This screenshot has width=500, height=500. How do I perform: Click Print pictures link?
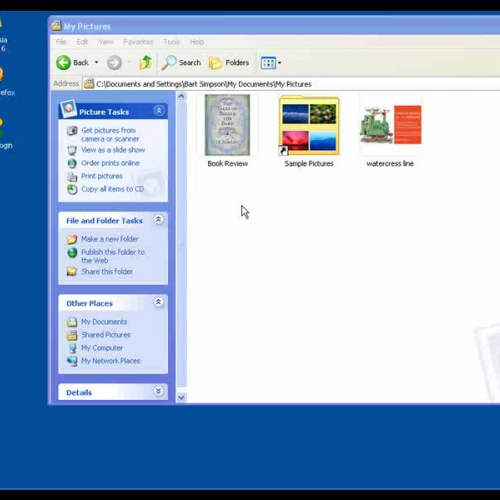102,176
